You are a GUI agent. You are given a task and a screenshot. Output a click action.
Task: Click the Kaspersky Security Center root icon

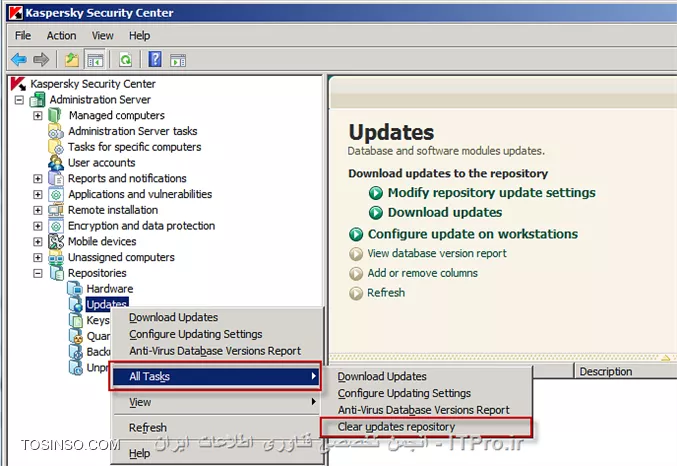point(18,84)
